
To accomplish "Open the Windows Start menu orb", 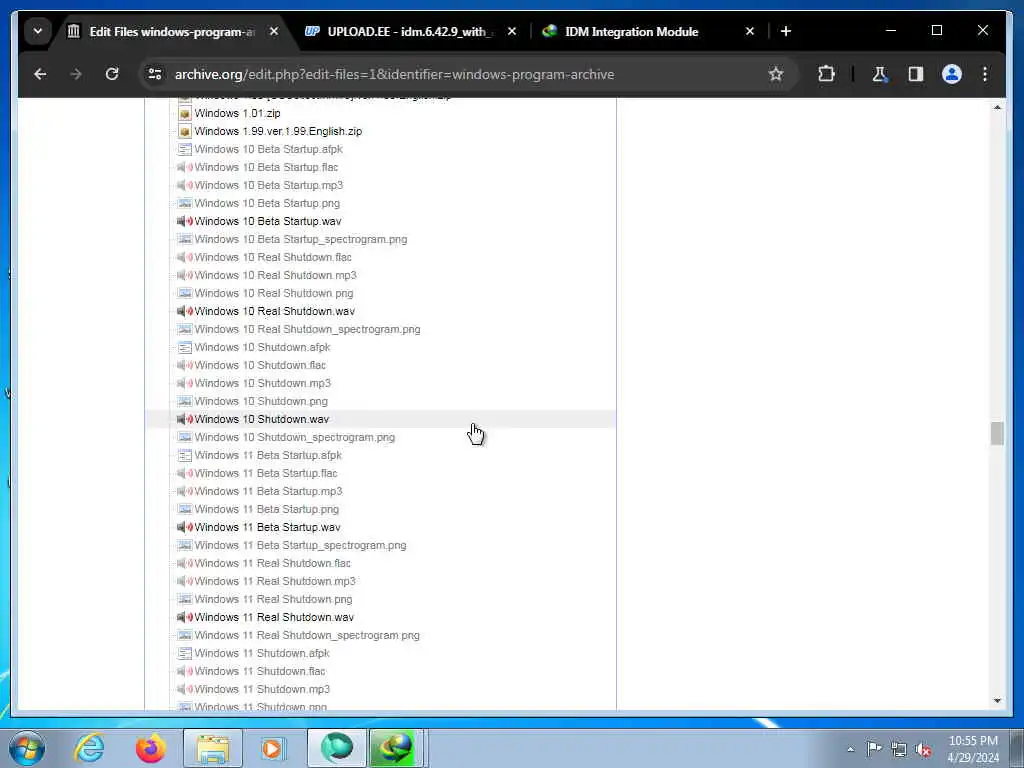I will coord(27,748).
